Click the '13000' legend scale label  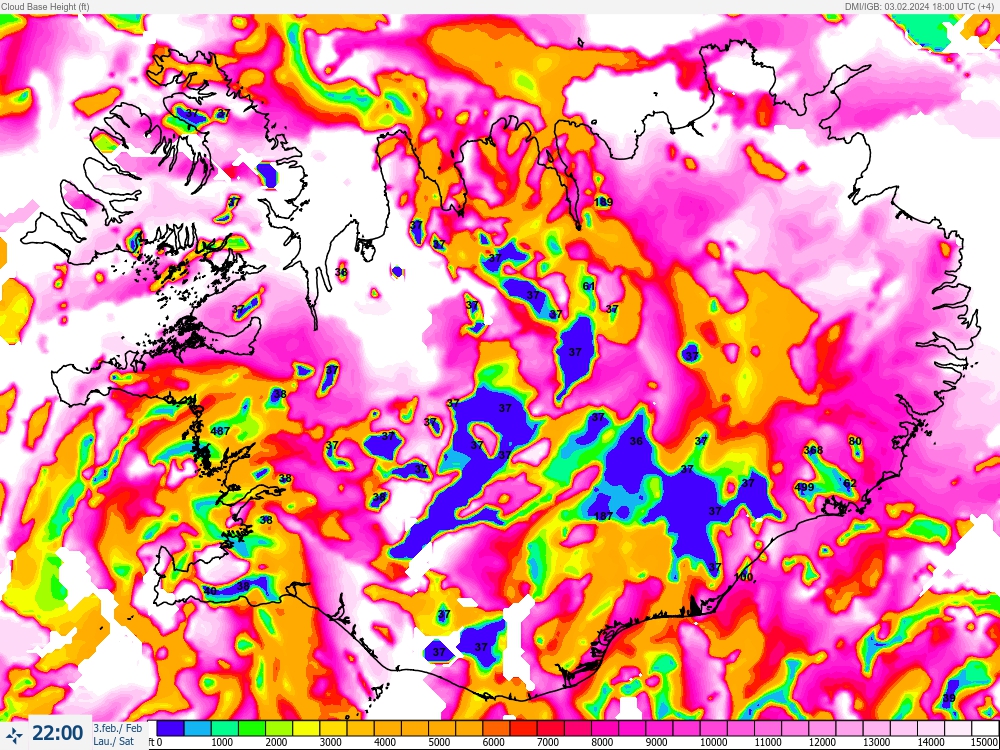tap(876, 742)
